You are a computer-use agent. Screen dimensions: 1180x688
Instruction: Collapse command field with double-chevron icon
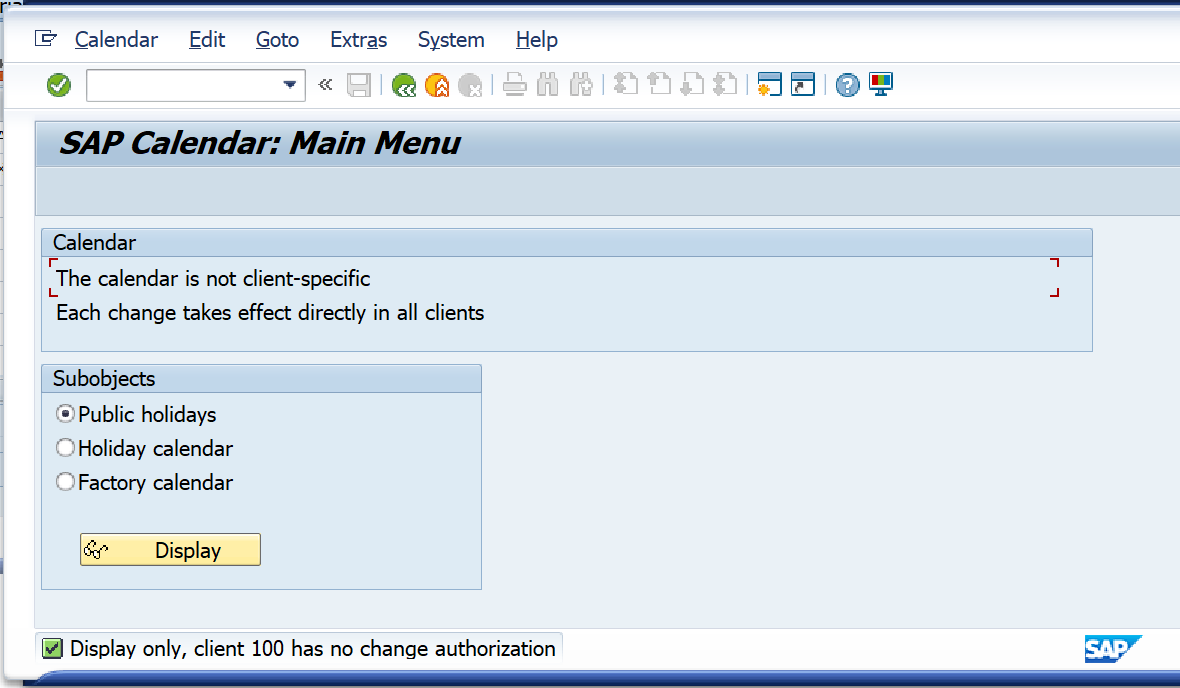click(325, 84)
